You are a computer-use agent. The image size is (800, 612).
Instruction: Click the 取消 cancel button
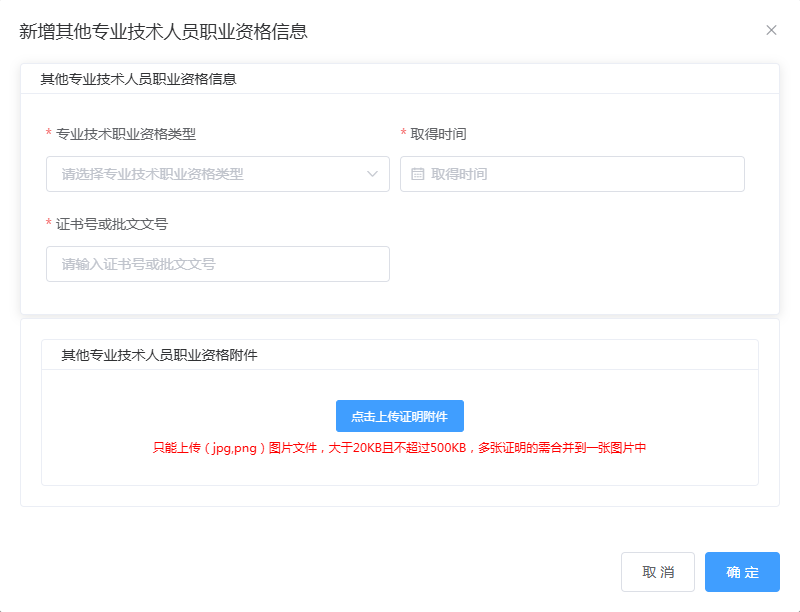click(x=658, y=571)
